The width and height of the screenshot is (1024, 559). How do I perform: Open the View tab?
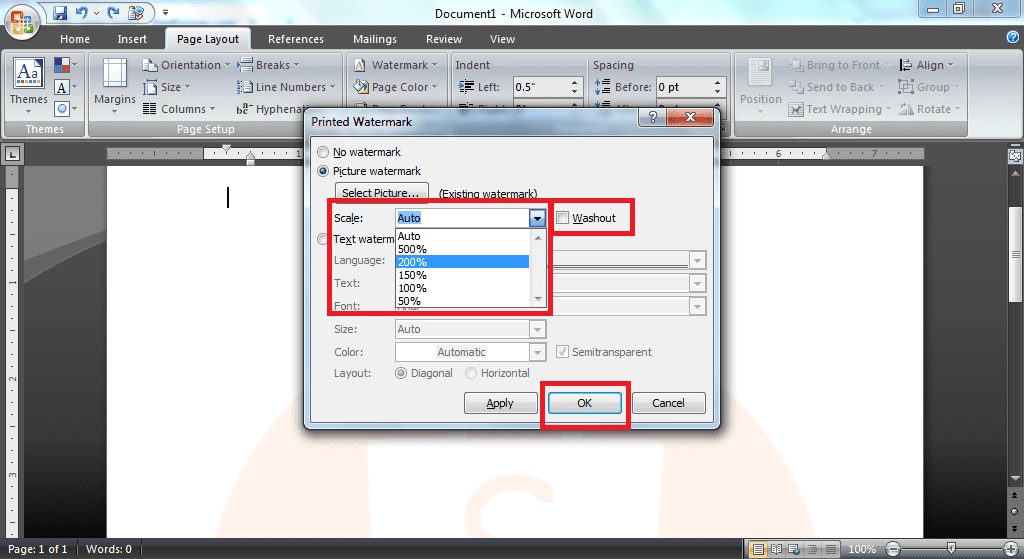502,39
